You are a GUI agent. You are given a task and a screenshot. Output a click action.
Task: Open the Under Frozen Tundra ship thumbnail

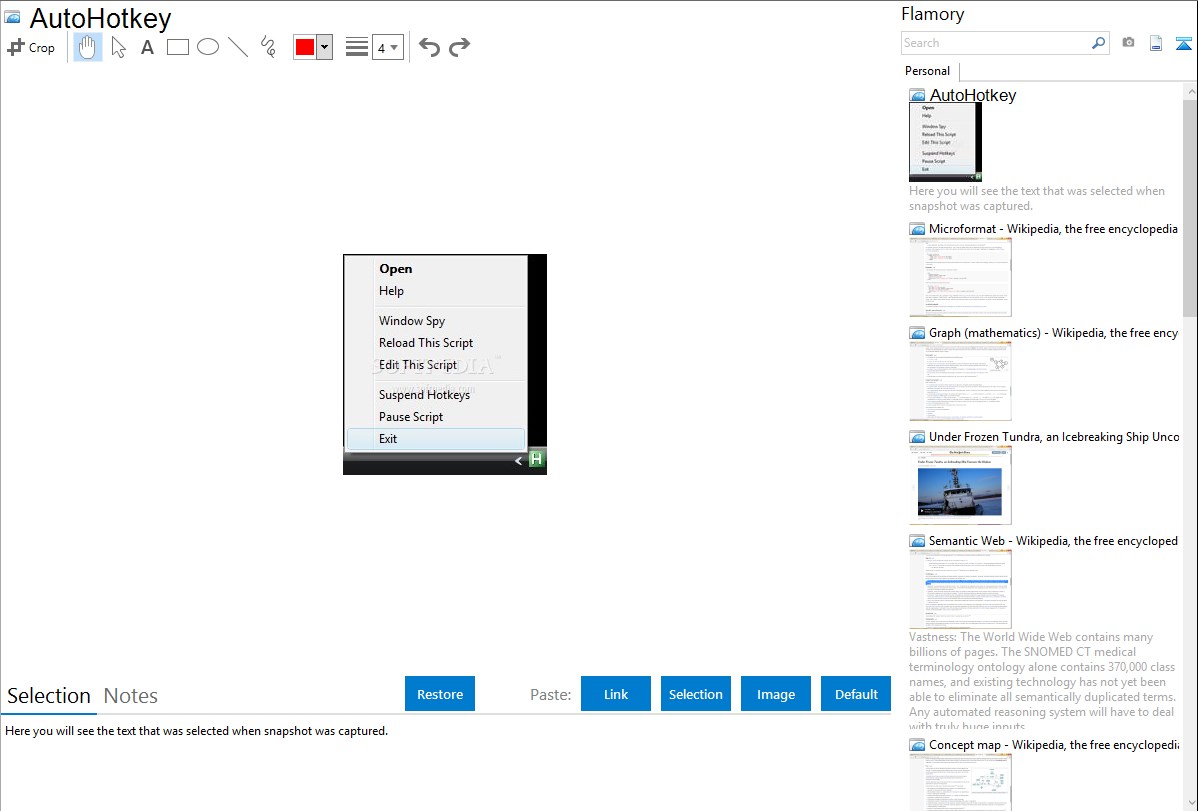pyautogui.click(x=960, y=485)
